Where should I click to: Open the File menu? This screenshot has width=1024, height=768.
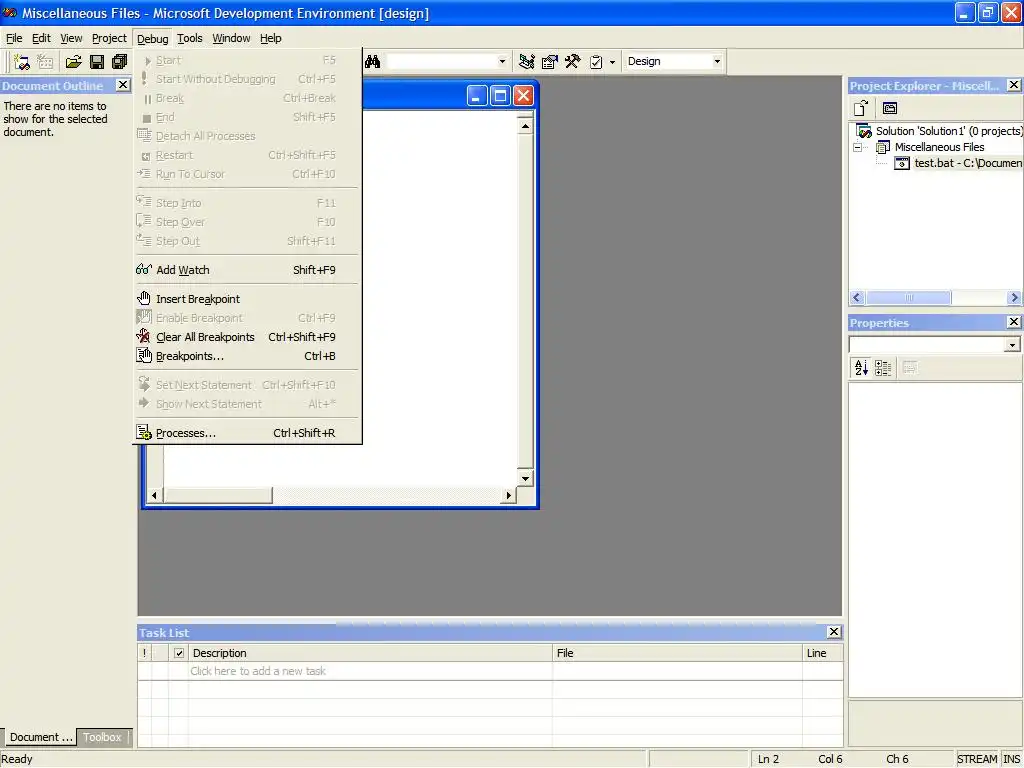(x=14, y=39)
